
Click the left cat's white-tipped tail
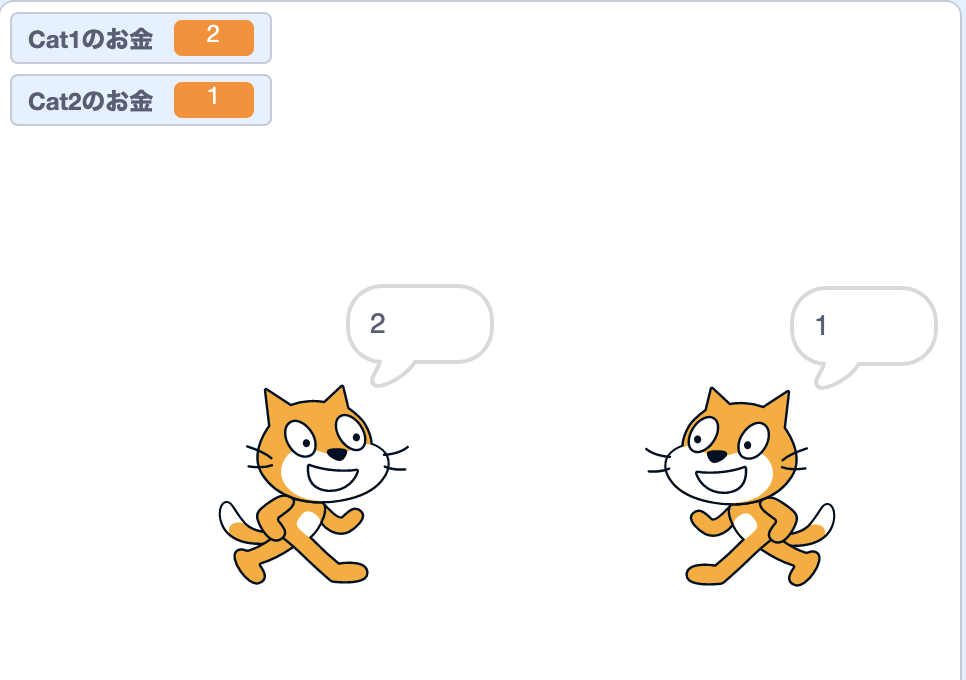pyautogui.click(x=240, y=524)
